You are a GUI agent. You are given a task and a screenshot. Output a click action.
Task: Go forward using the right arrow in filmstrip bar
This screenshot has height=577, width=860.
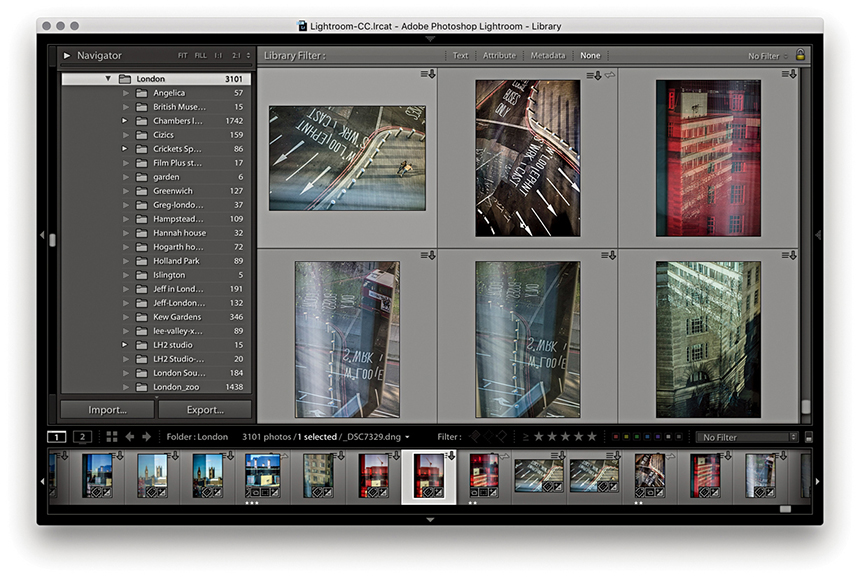click(x=147, y=437)
